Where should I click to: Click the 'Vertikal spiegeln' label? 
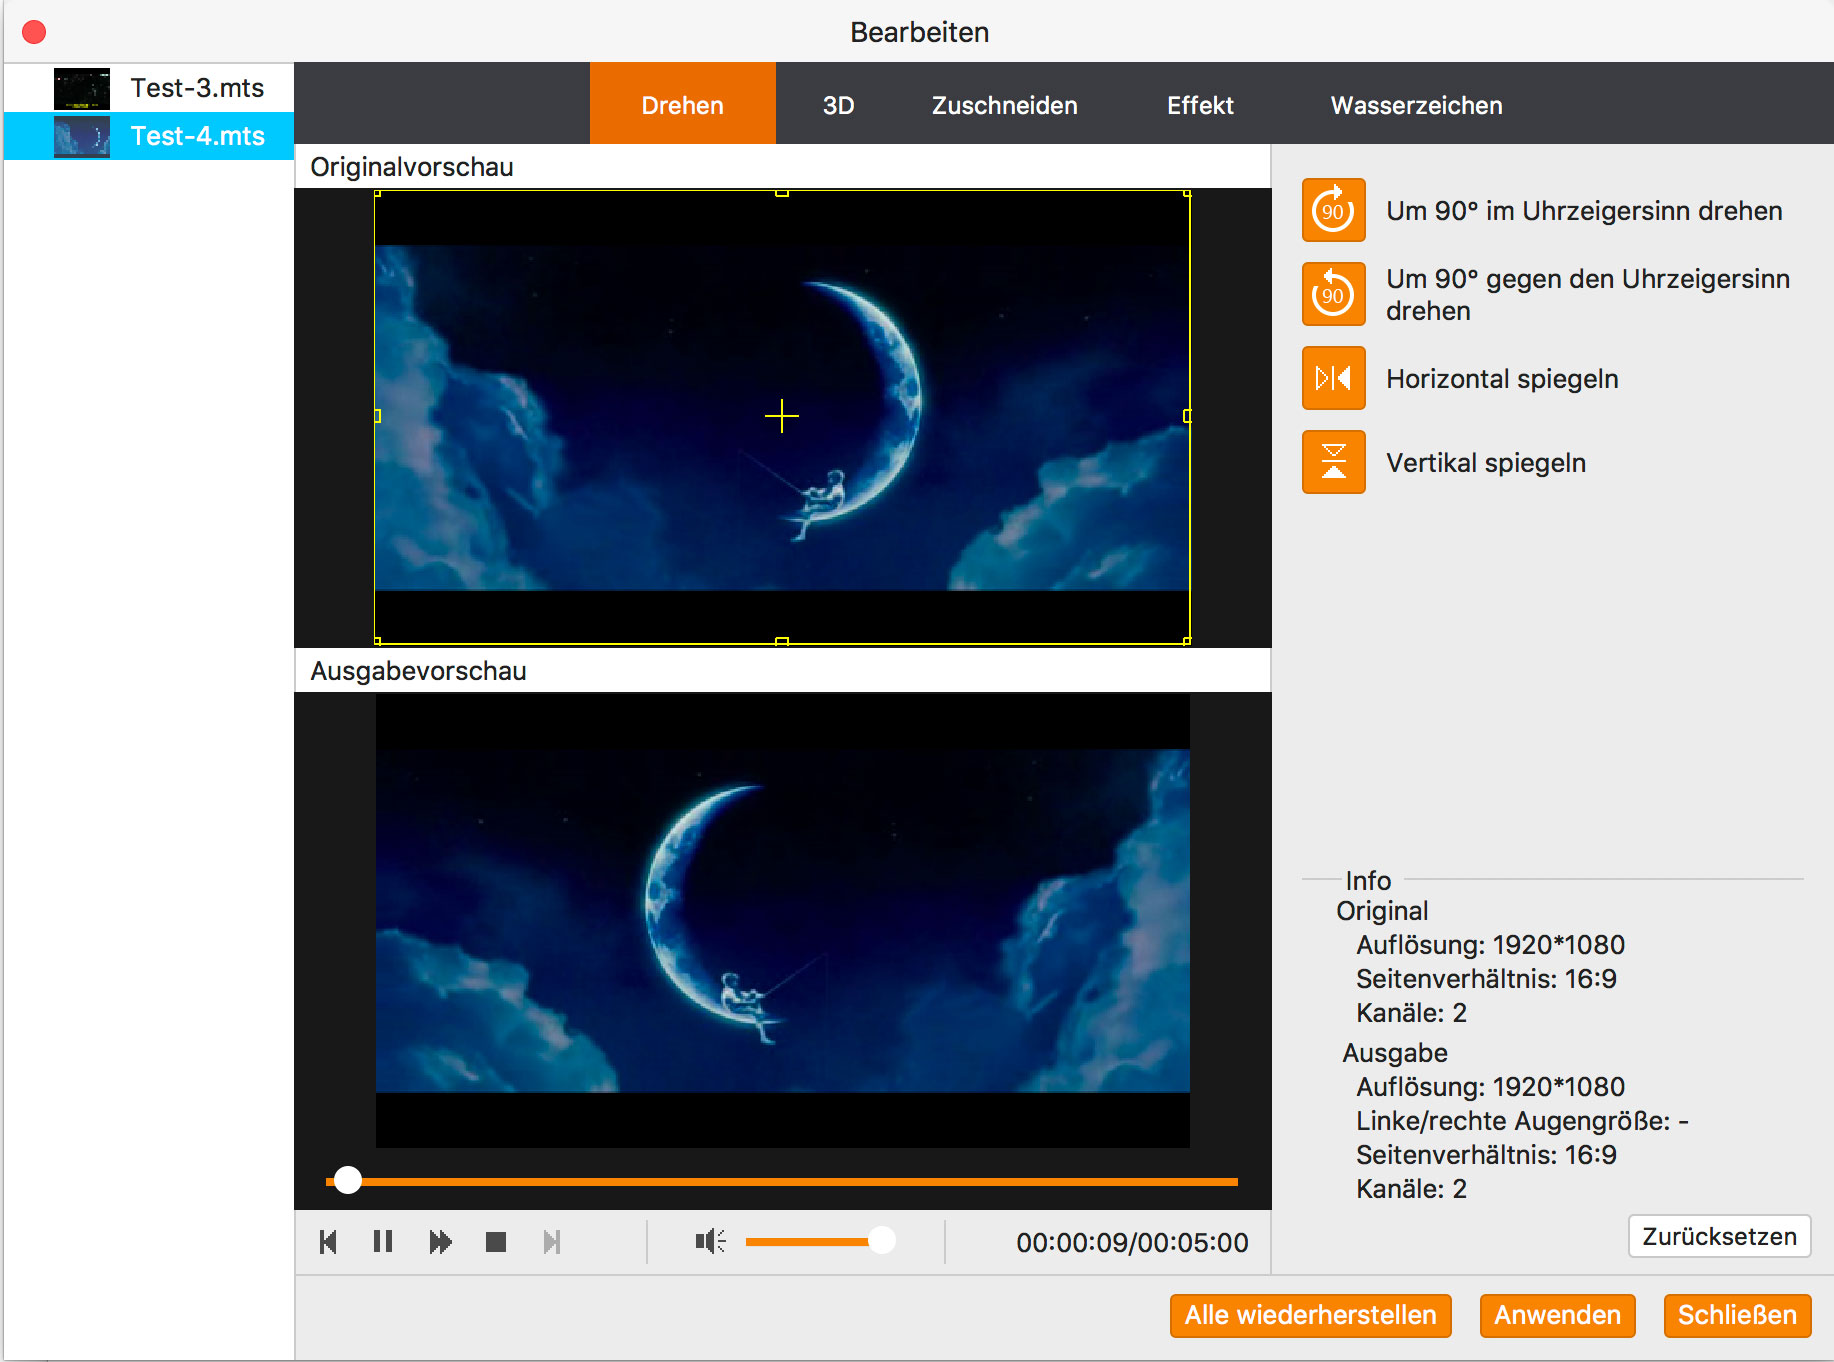coord(1486,463)
